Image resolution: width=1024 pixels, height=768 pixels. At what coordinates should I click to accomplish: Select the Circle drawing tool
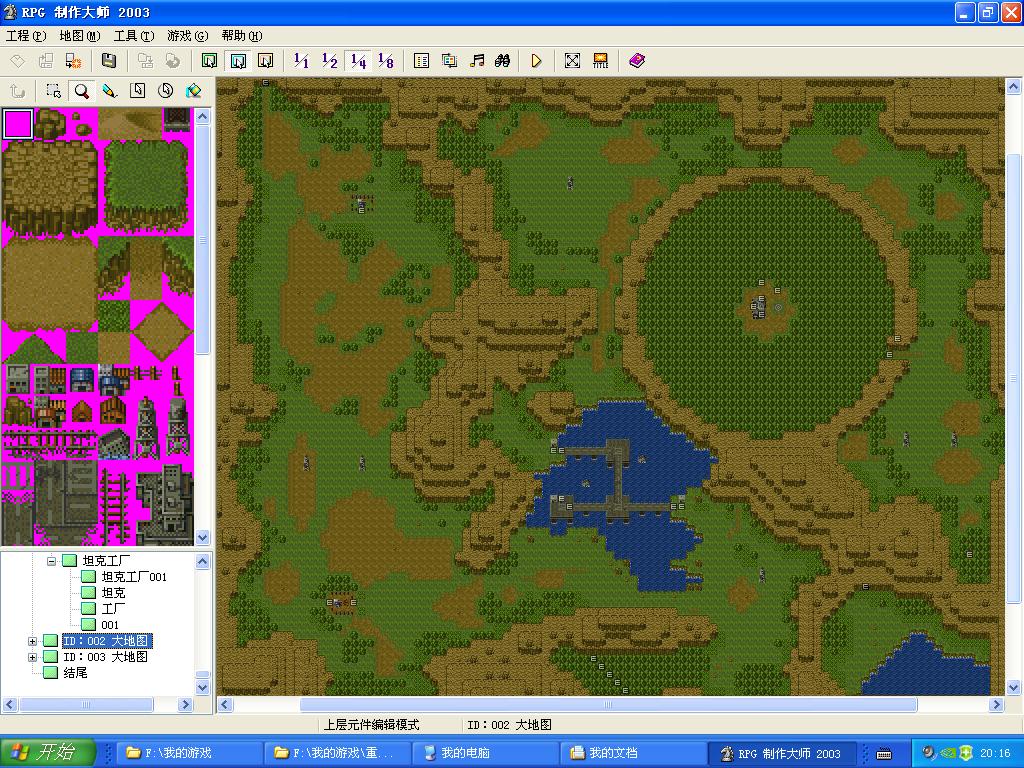tap(165, 91)
